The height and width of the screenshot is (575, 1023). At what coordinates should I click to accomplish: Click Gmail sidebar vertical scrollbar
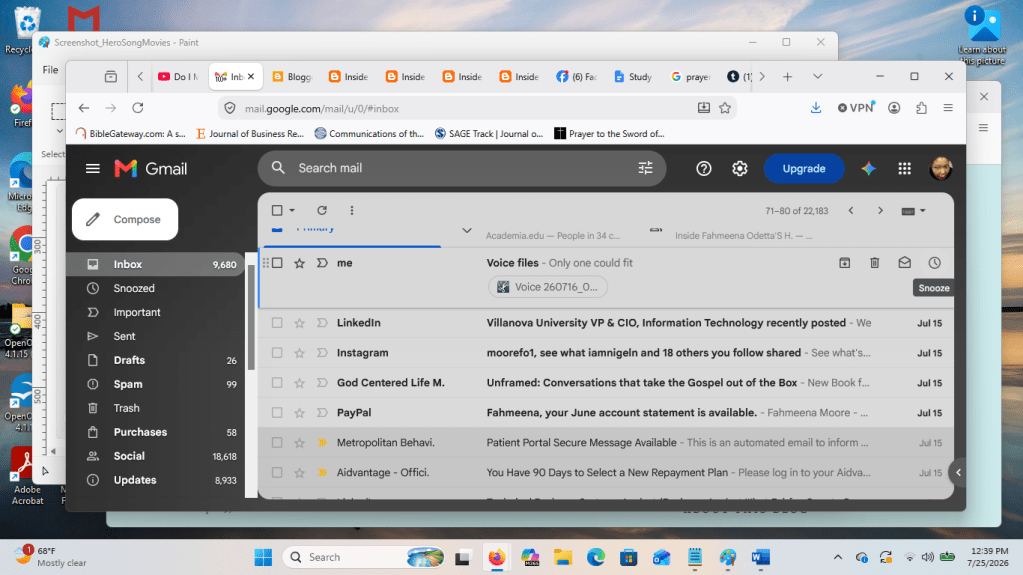[251, 317]
